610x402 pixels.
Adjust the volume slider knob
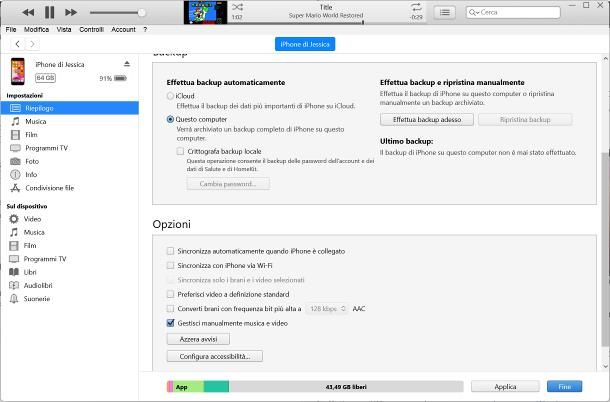click(142, 12)
